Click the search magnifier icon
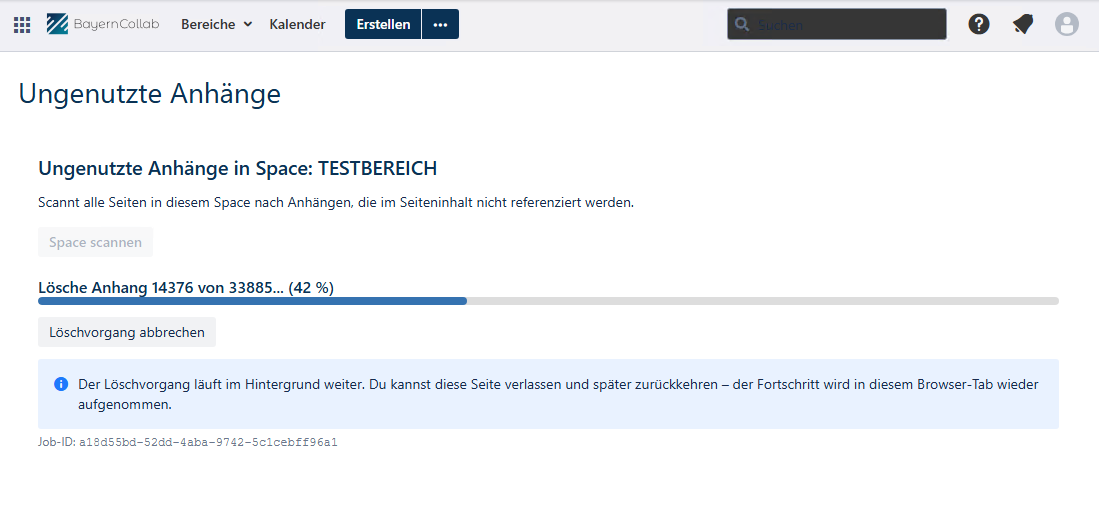This screenshot has width=1099, height=522. point(742,25)
